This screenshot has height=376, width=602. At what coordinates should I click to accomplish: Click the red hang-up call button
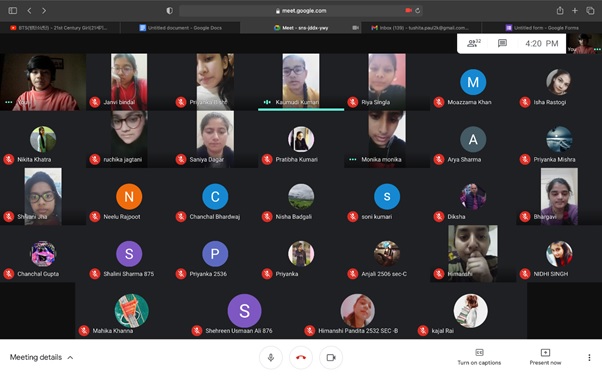pos(301,358)
